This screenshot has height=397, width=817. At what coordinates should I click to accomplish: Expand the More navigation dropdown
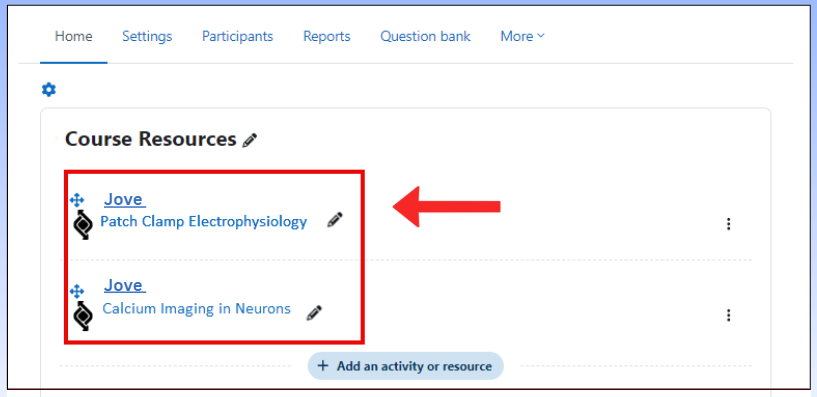(x=522, y=36)
